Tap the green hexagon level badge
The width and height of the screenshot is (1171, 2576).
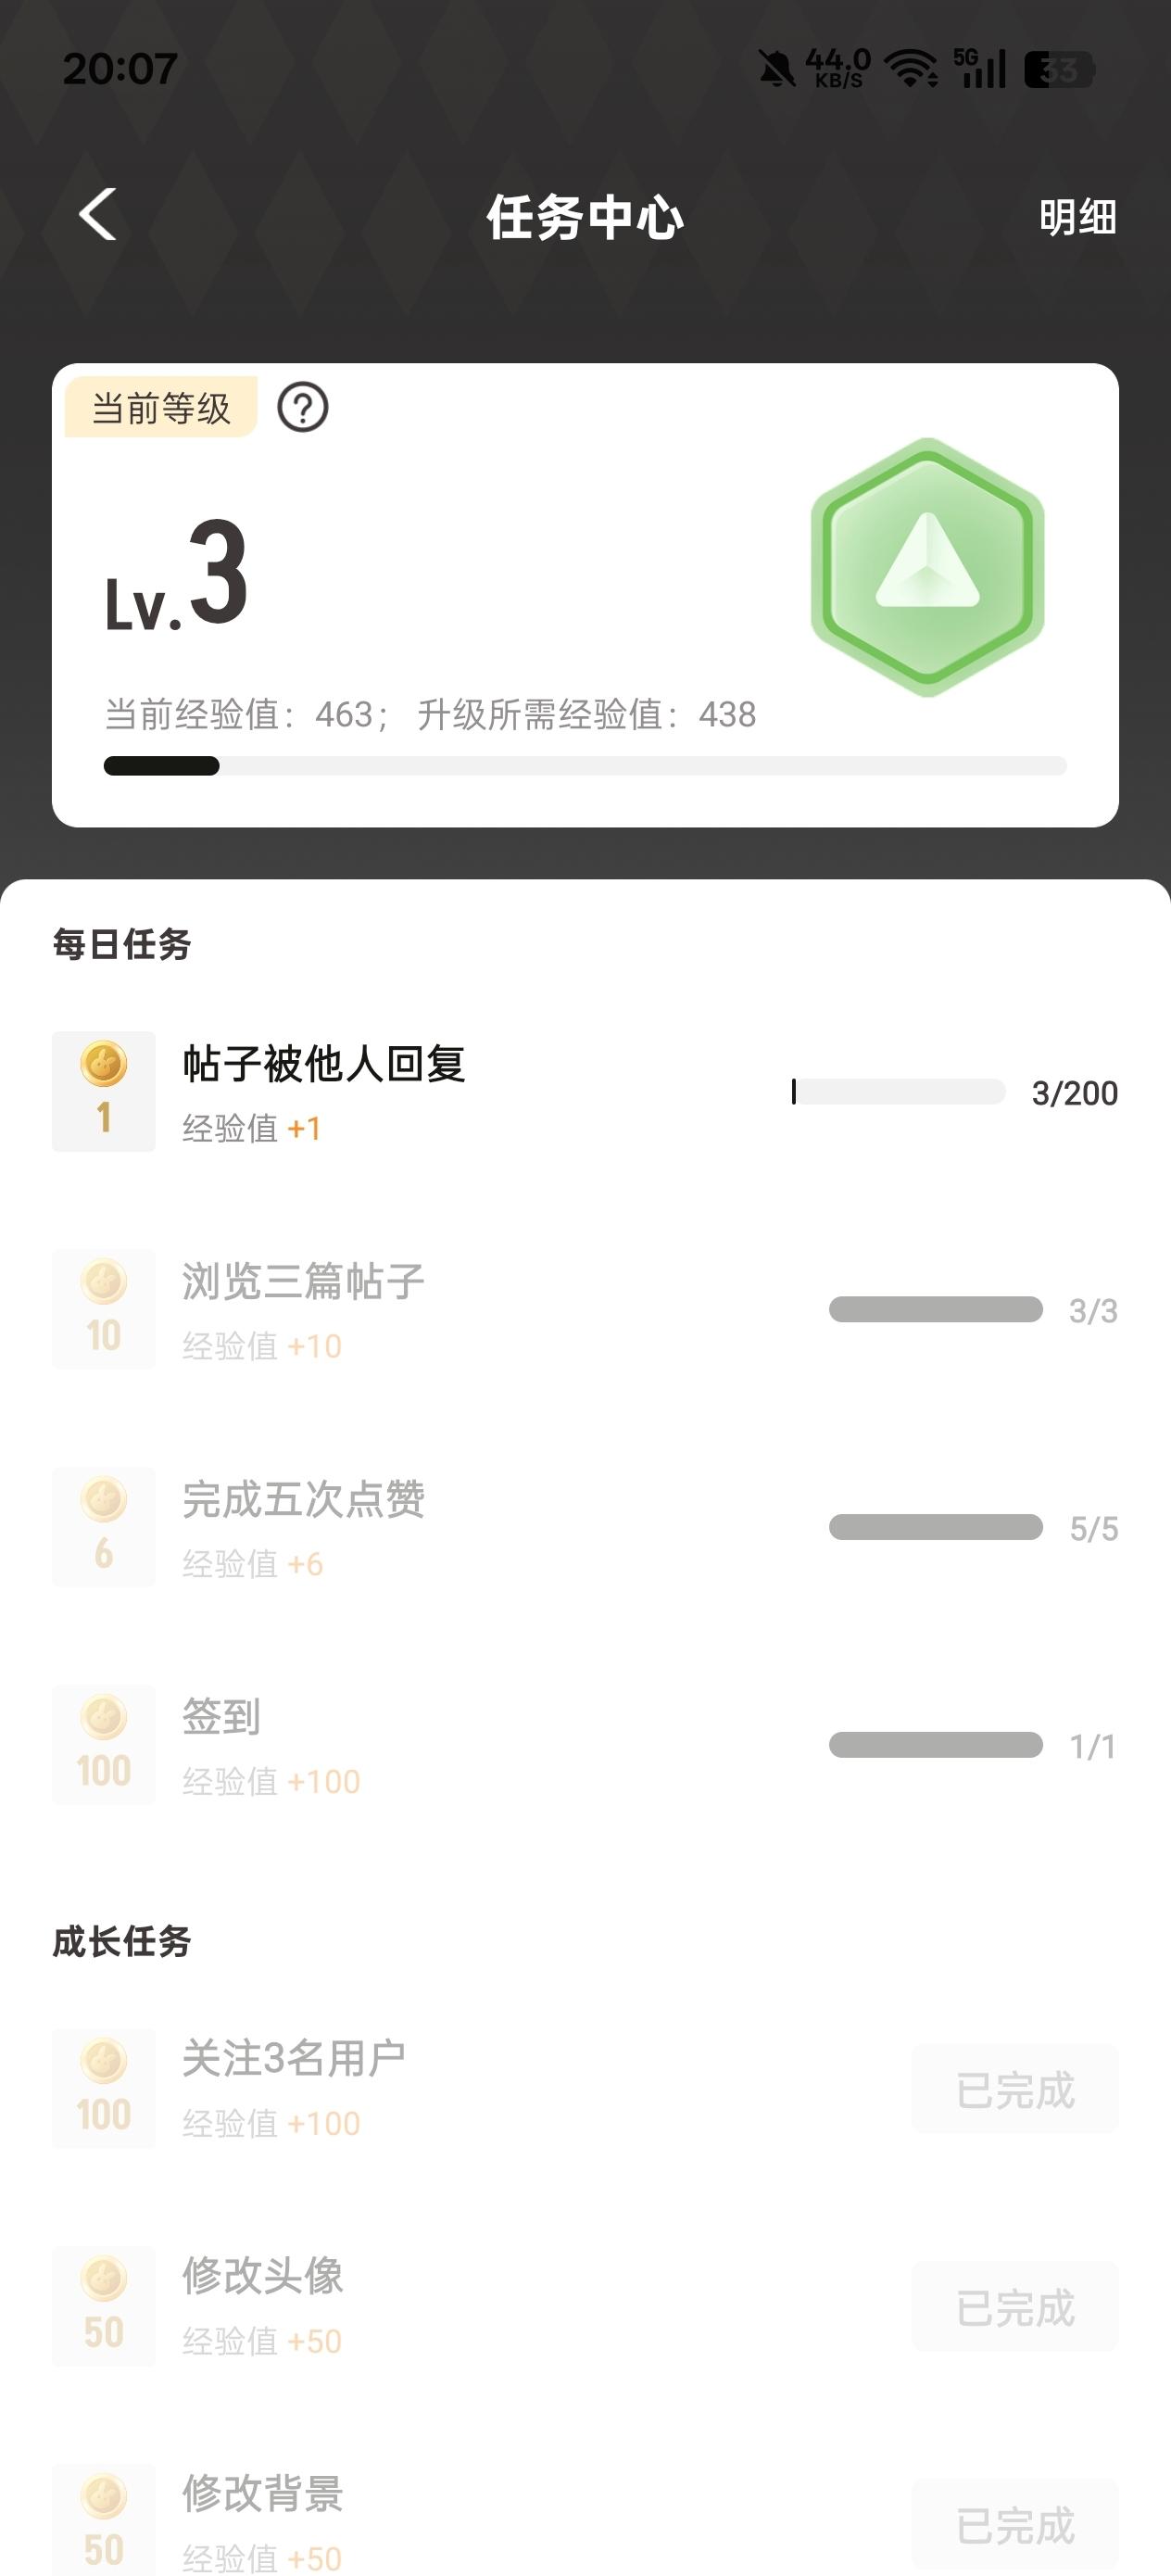coord(927,567)
